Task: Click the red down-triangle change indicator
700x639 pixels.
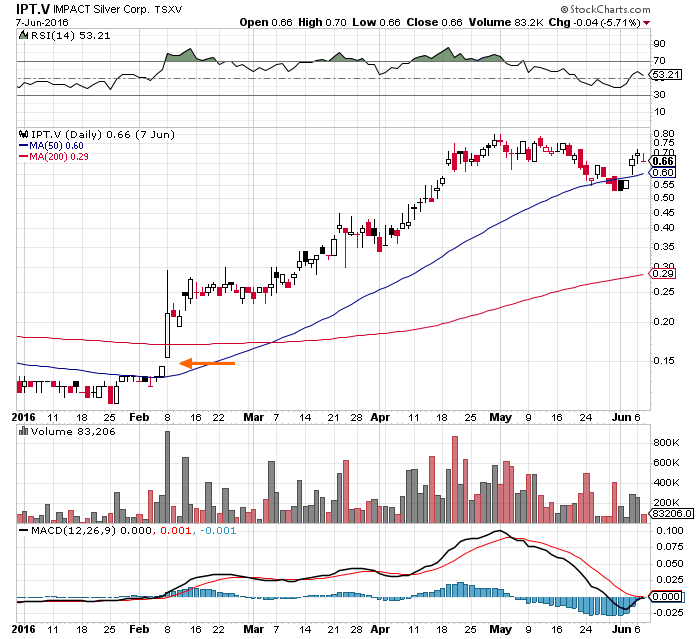Action: point(647,23)
